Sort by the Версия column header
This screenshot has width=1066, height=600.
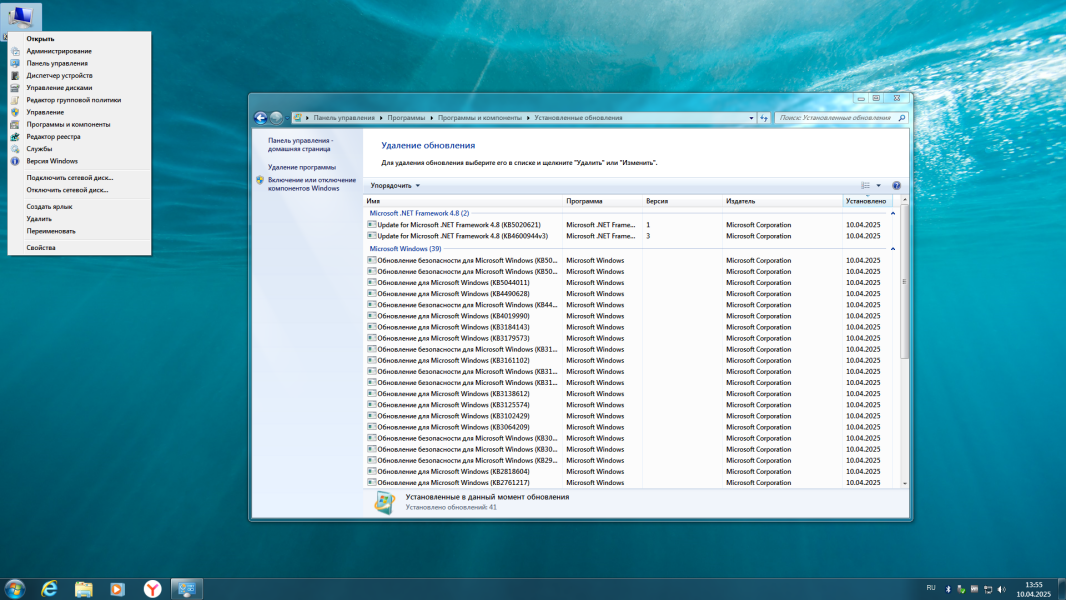click(x=683, y=201)
